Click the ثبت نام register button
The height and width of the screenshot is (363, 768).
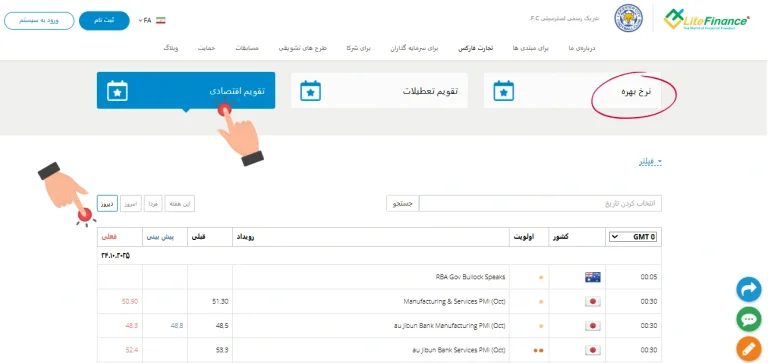point(104,21)
